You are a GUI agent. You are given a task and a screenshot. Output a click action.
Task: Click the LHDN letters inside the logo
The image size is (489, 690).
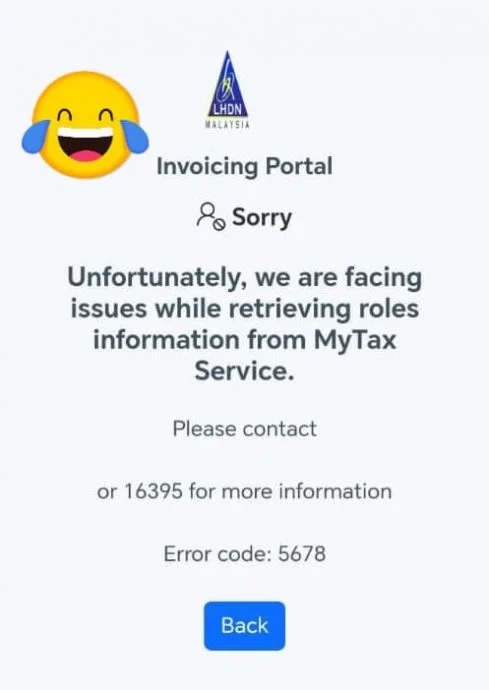click(x=228, y=110)
